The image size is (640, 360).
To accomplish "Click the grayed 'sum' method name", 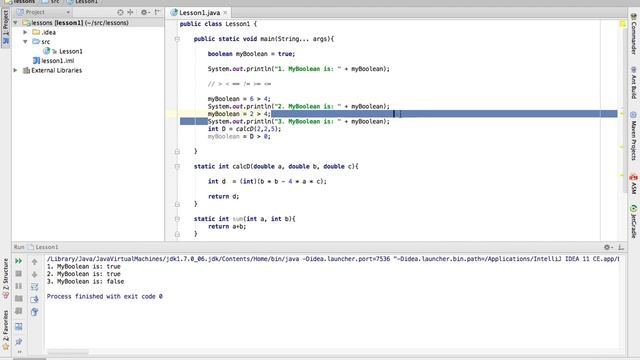I will (238, 219).
